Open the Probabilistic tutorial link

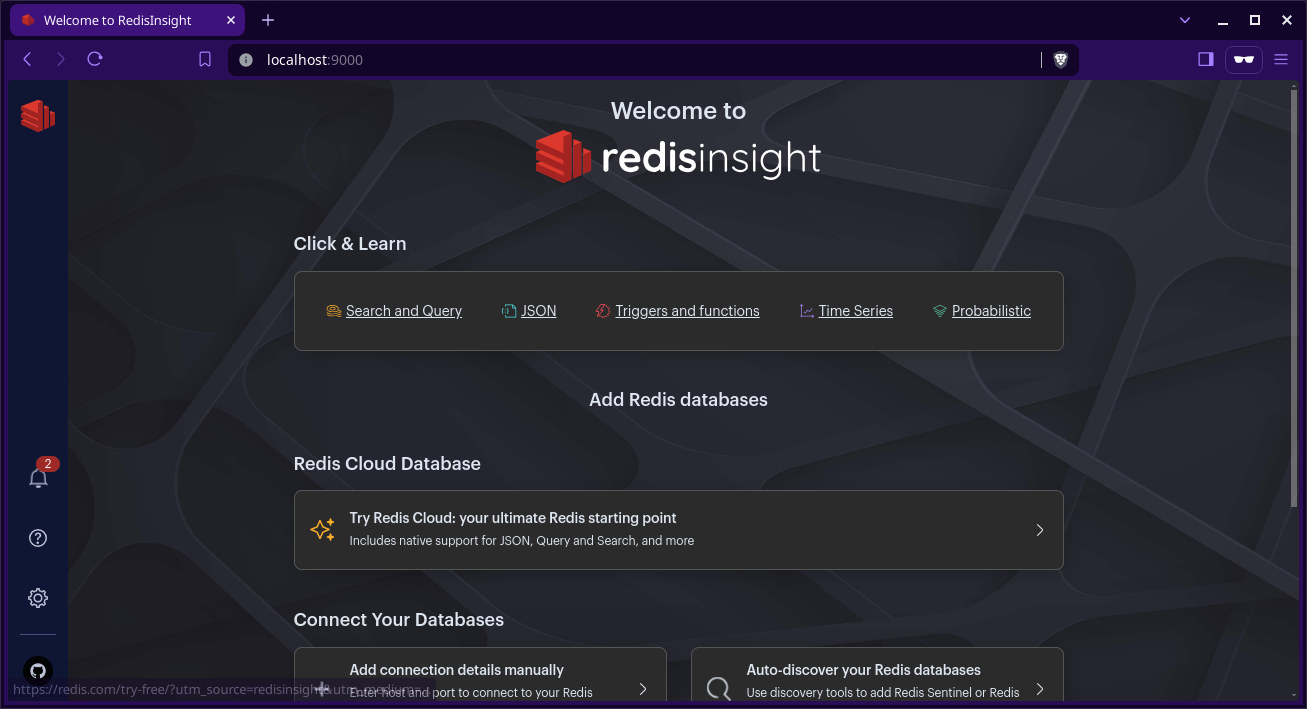coord(990,311)
